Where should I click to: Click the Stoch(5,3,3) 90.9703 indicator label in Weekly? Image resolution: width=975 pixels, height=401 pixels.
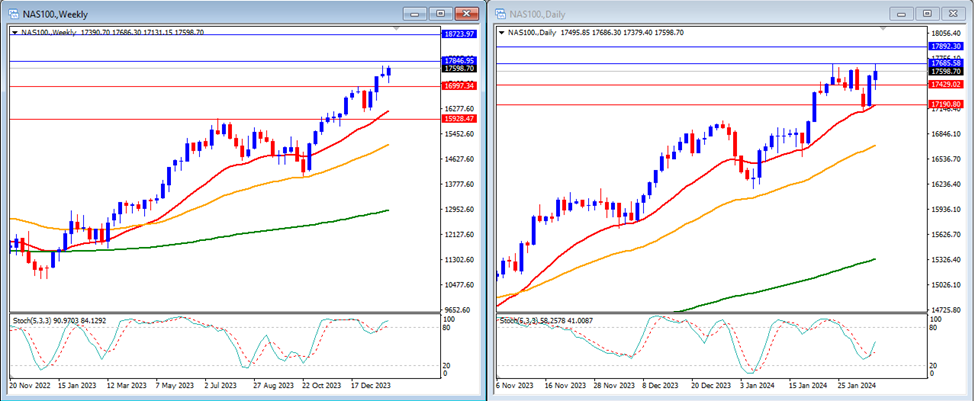pos(60,321)
